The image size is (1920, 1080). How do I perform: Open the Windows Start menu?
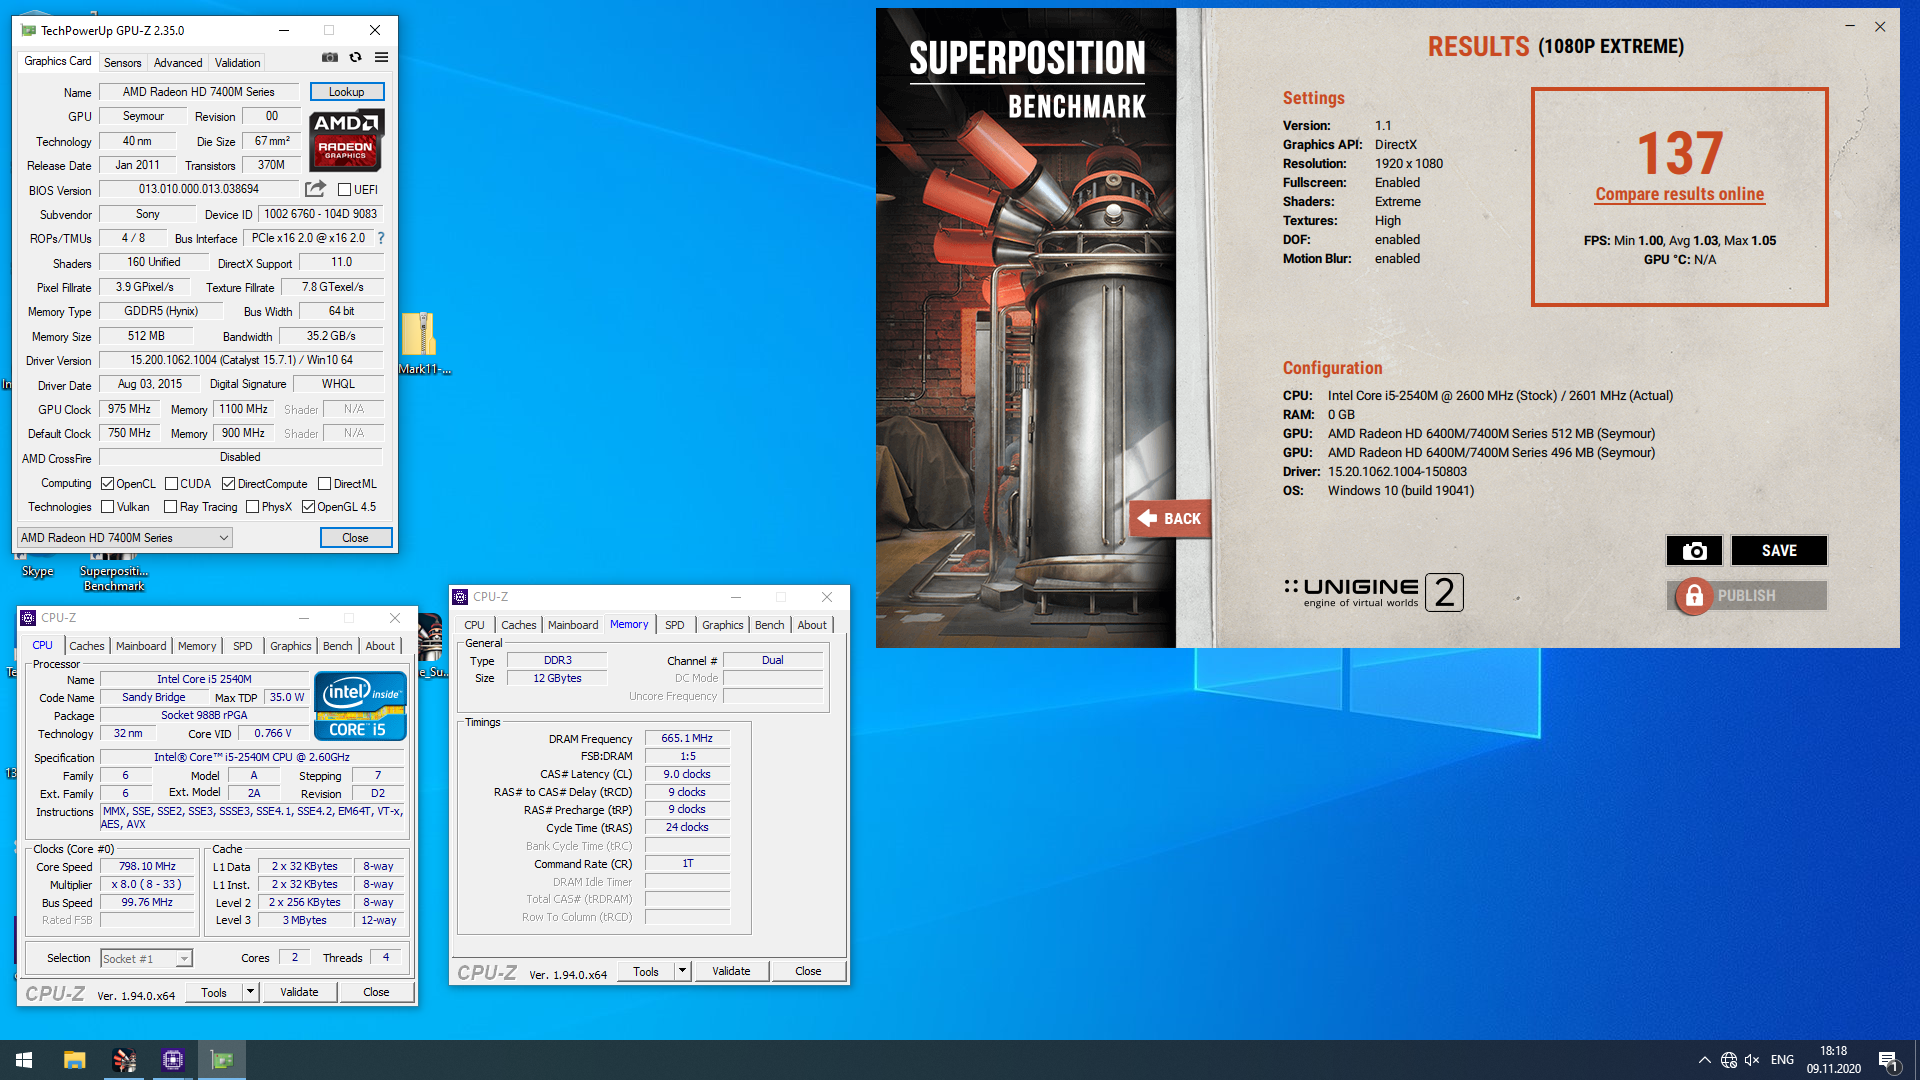[24, 1060]
